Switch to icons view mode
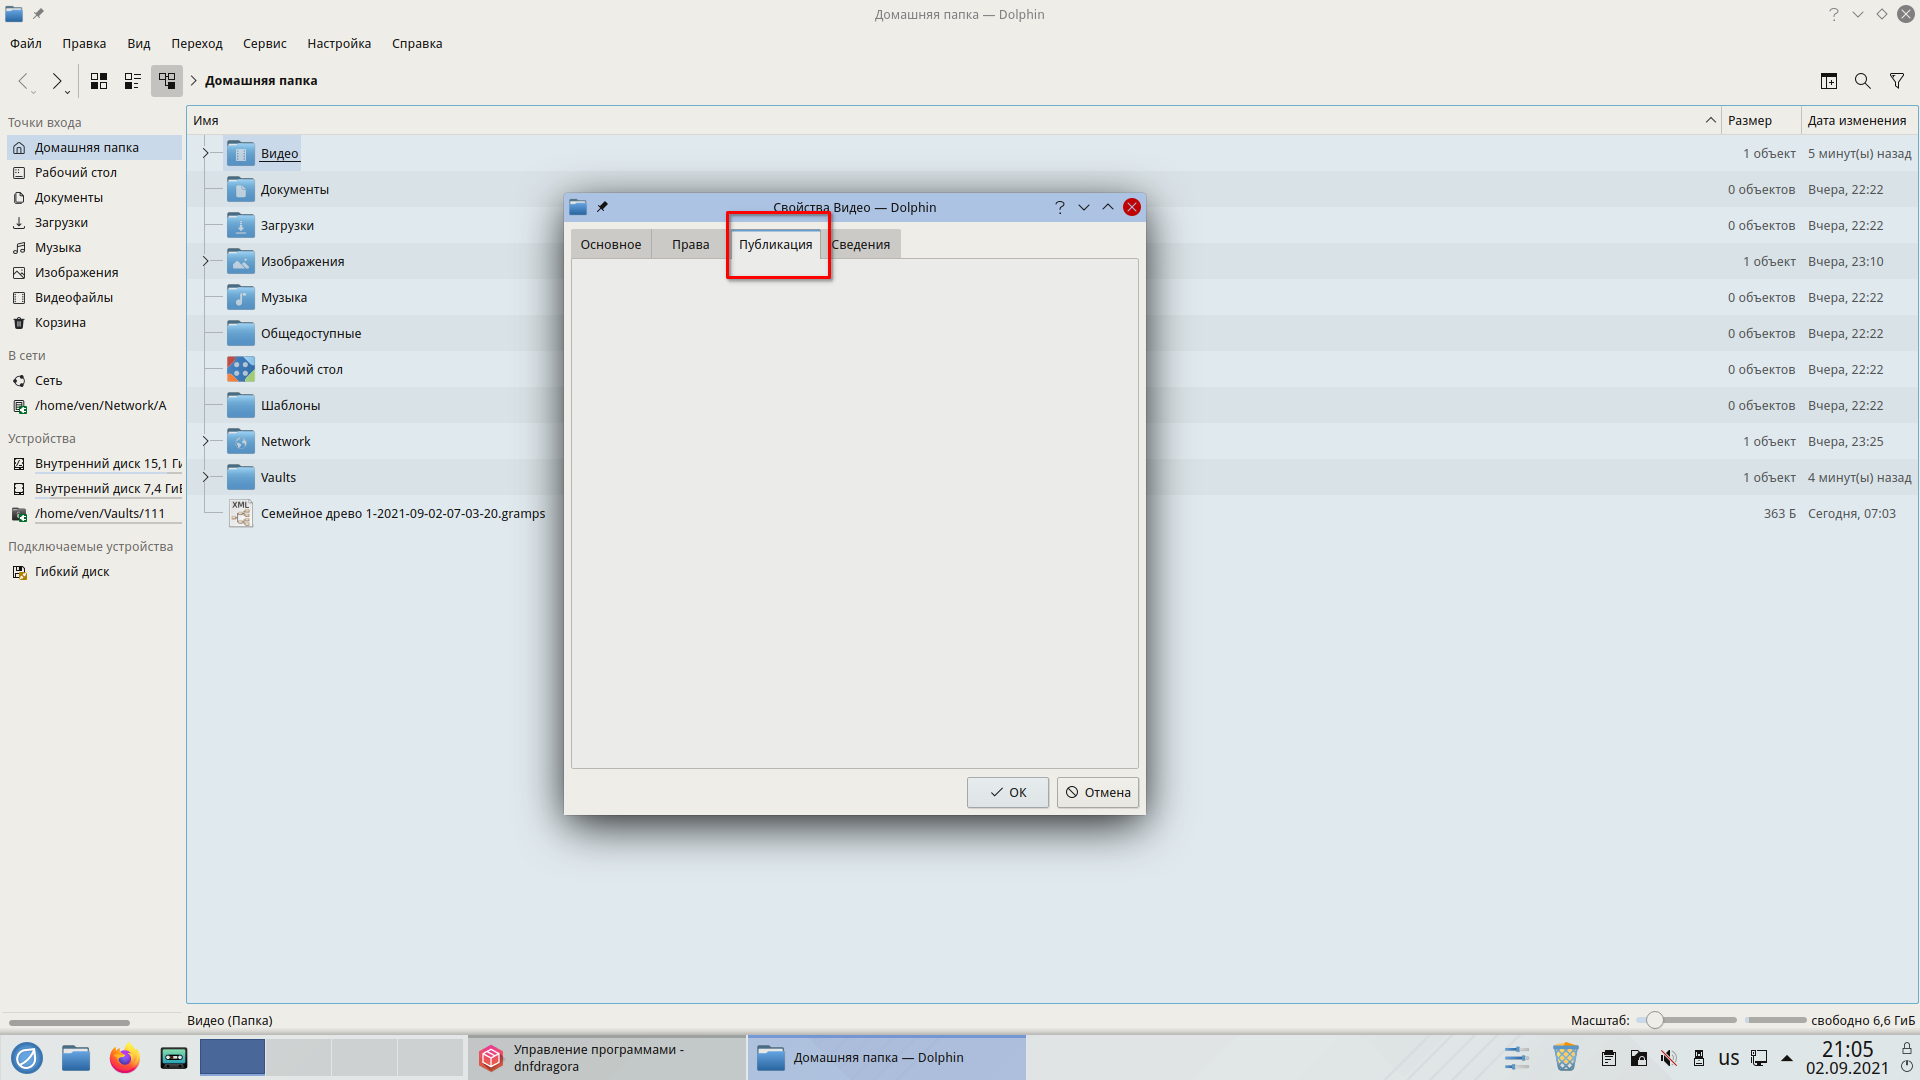The width and height of the screenshot is (1920, 1080). (99, 81)
